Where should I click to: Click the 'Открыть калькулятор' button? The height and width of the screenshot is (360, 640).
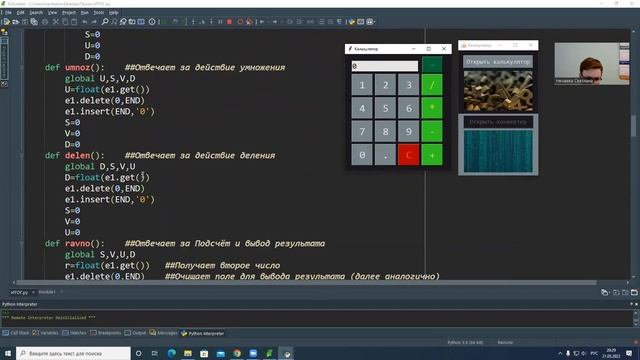[498, 62]
